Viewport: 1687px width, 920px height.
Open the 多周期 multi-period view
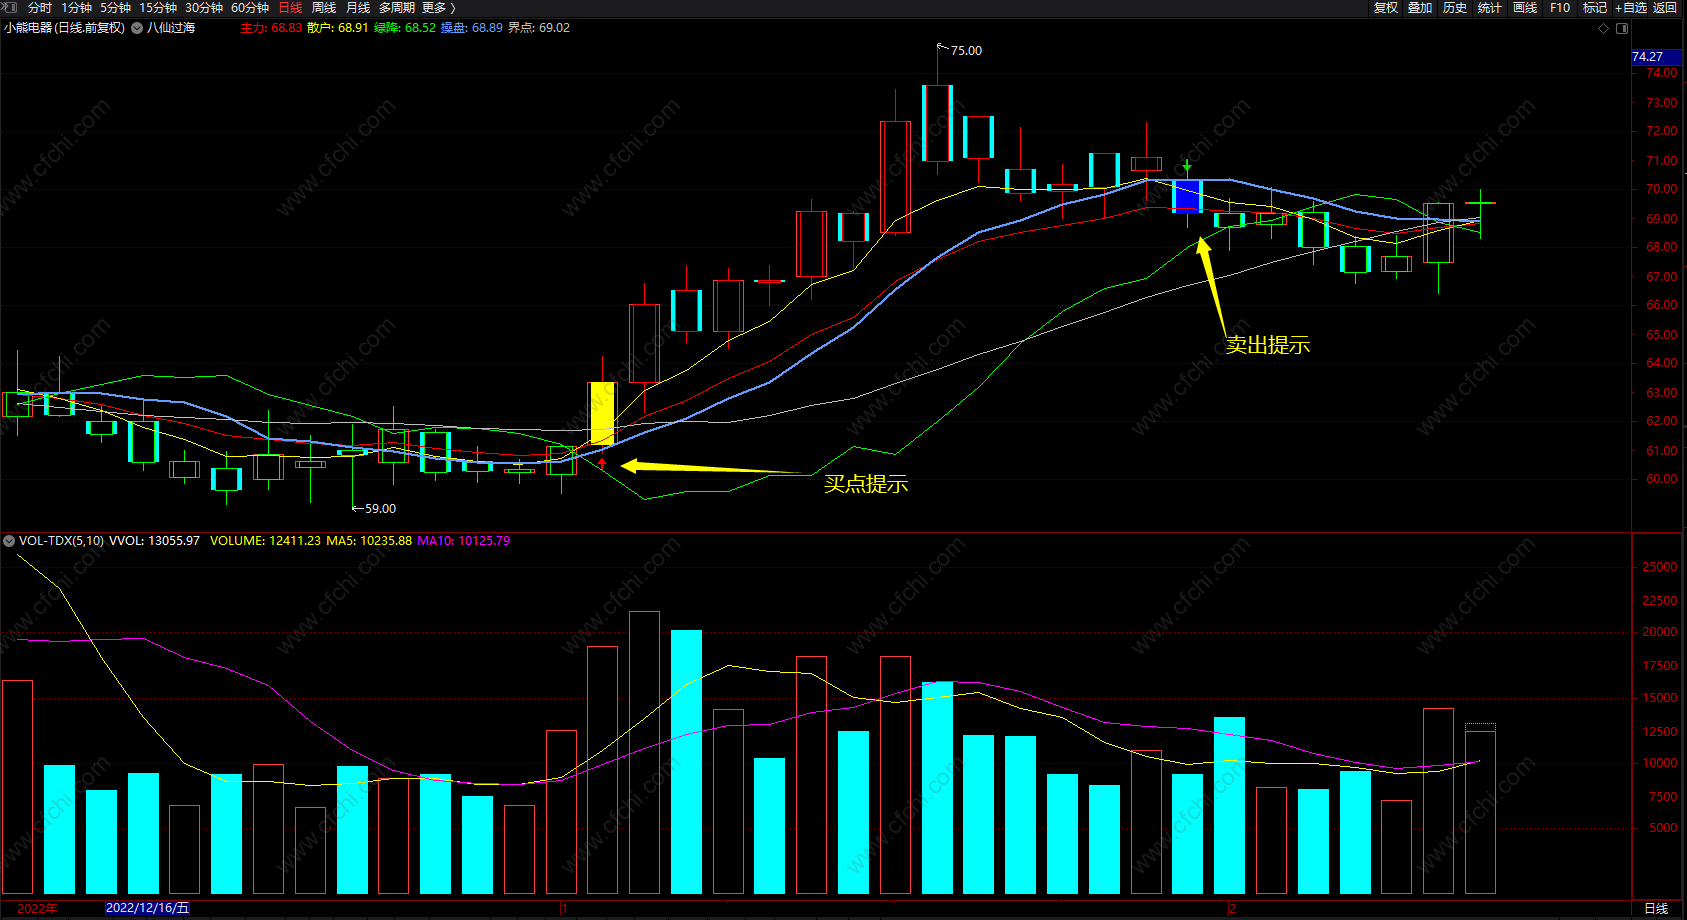(397, 7)
